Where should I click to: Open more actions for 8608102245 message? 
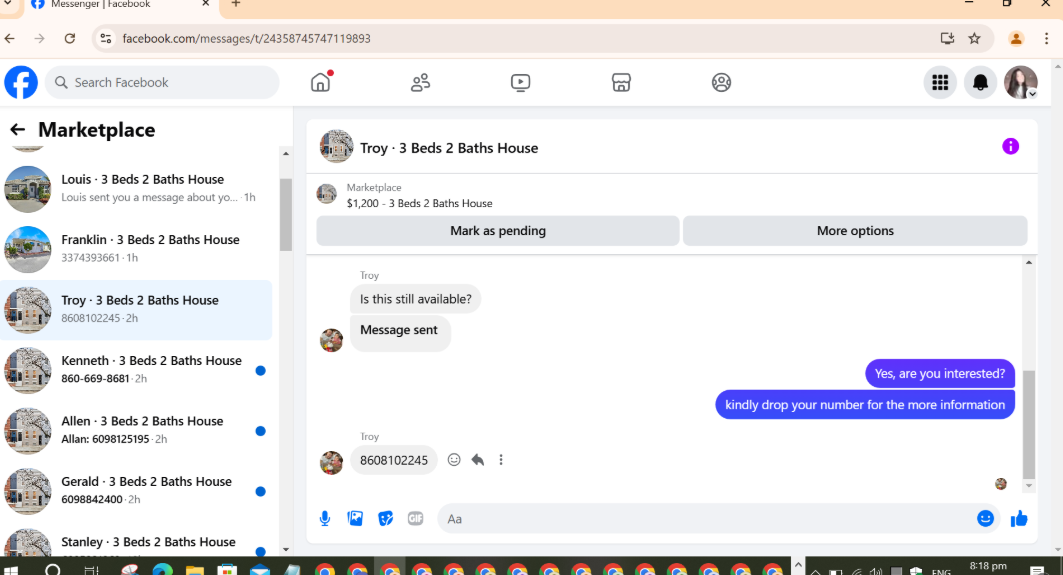[x=501, y=460]
